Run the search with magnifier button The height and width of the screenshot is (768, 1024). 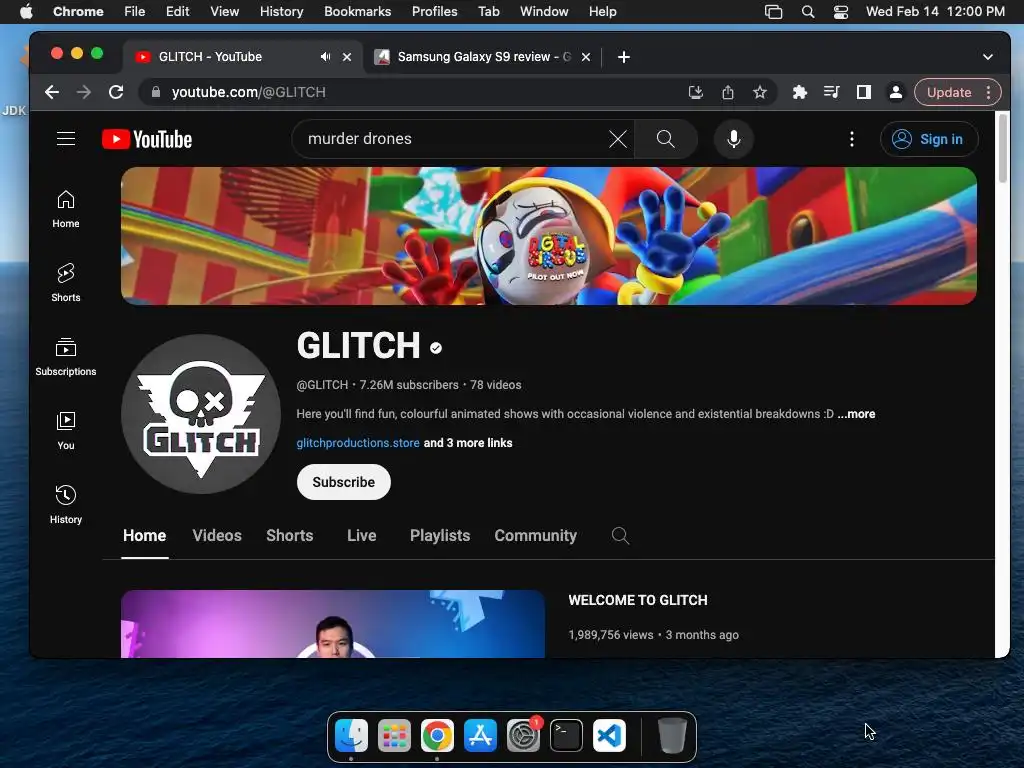pos(665,139)
